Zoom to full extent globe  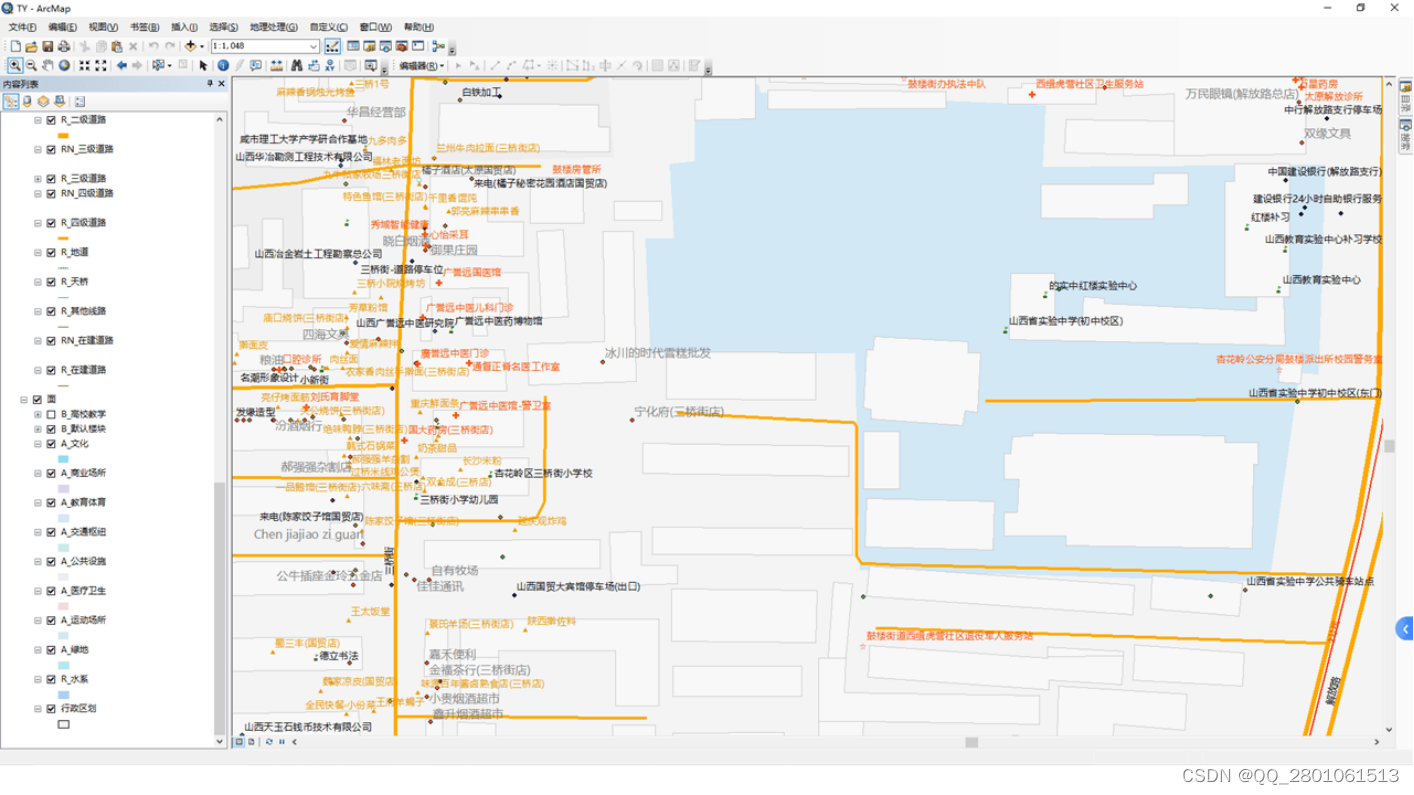pyautogui.click(x=64, y=66)
